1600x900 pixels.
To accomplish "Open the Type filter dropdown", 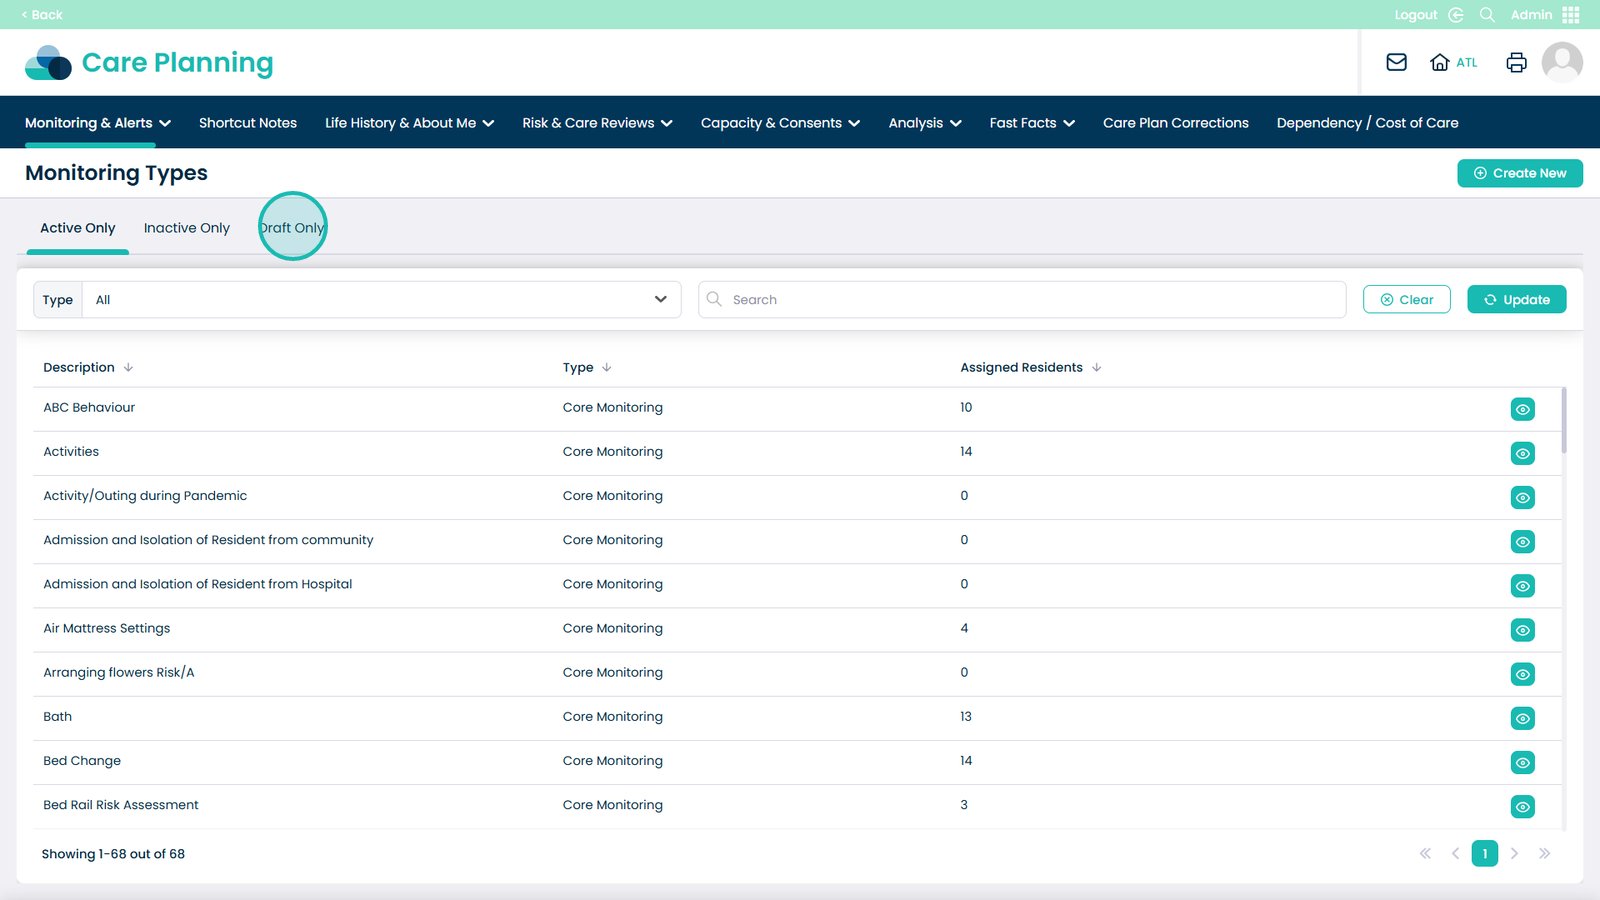I will tap(380, 300).
